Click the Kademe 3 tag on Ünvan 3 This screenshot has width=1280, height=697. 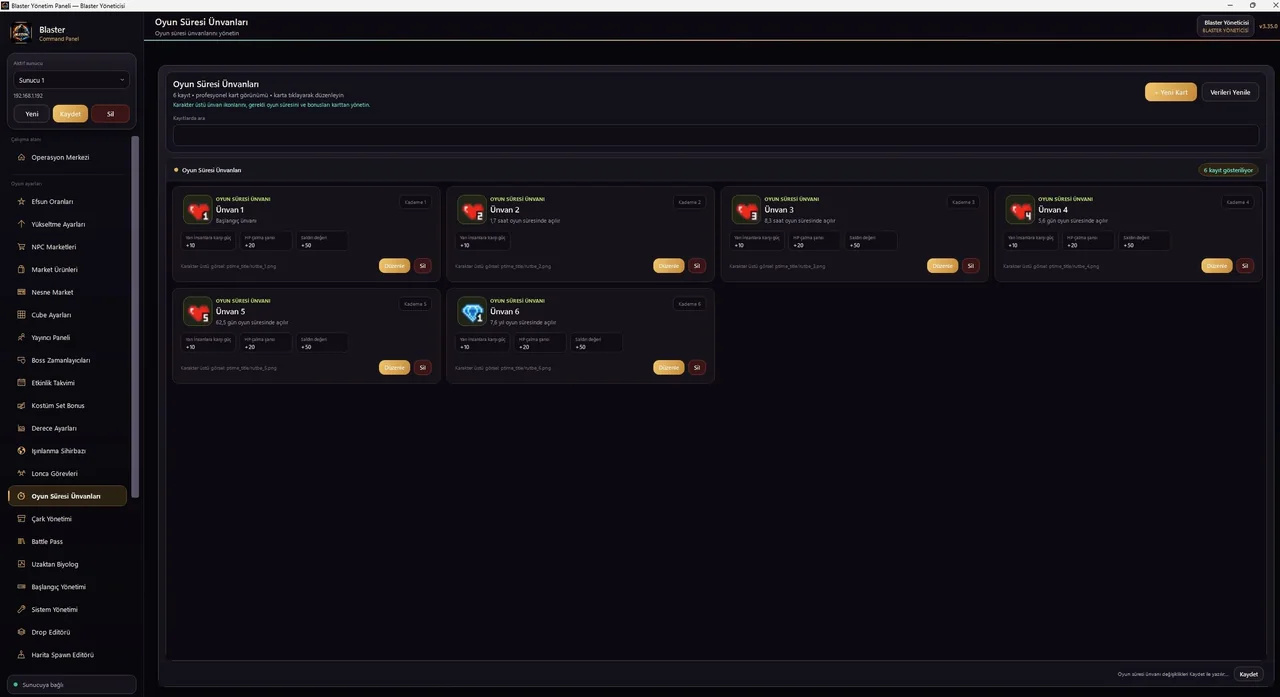(963, 202)
